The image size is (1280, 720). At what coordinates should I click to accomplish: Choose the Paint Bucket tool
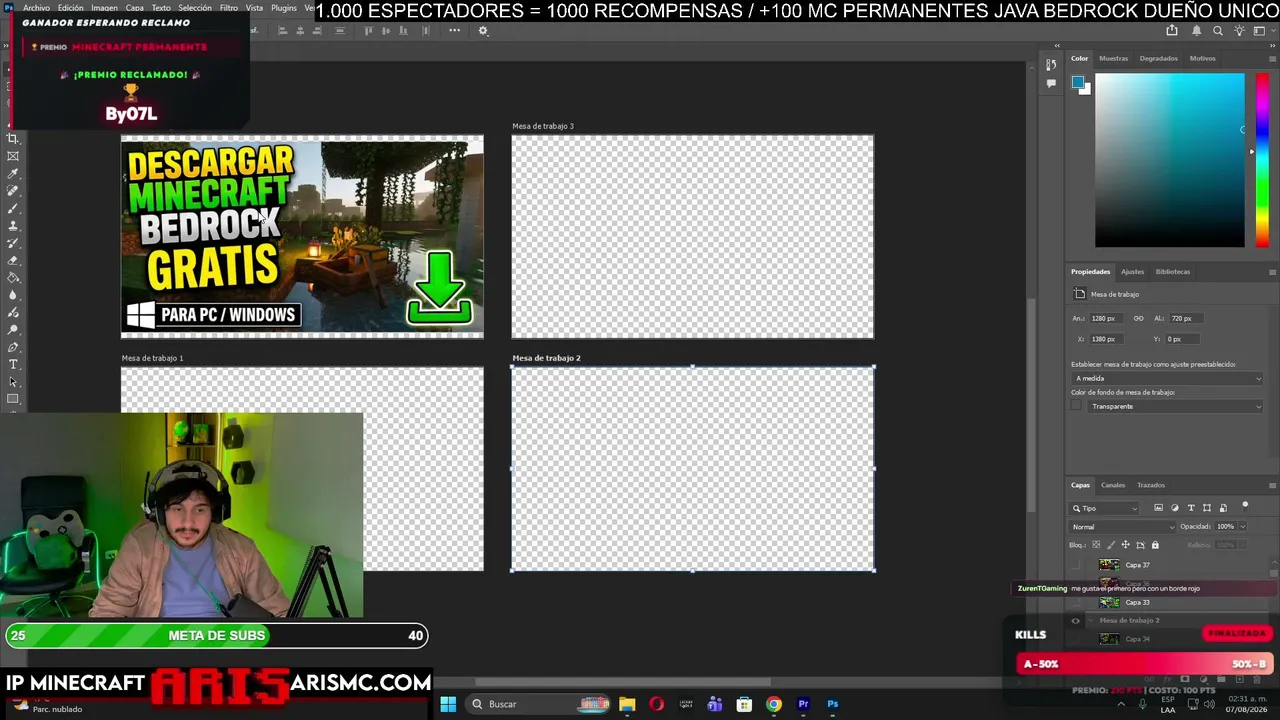coord(13,278)
